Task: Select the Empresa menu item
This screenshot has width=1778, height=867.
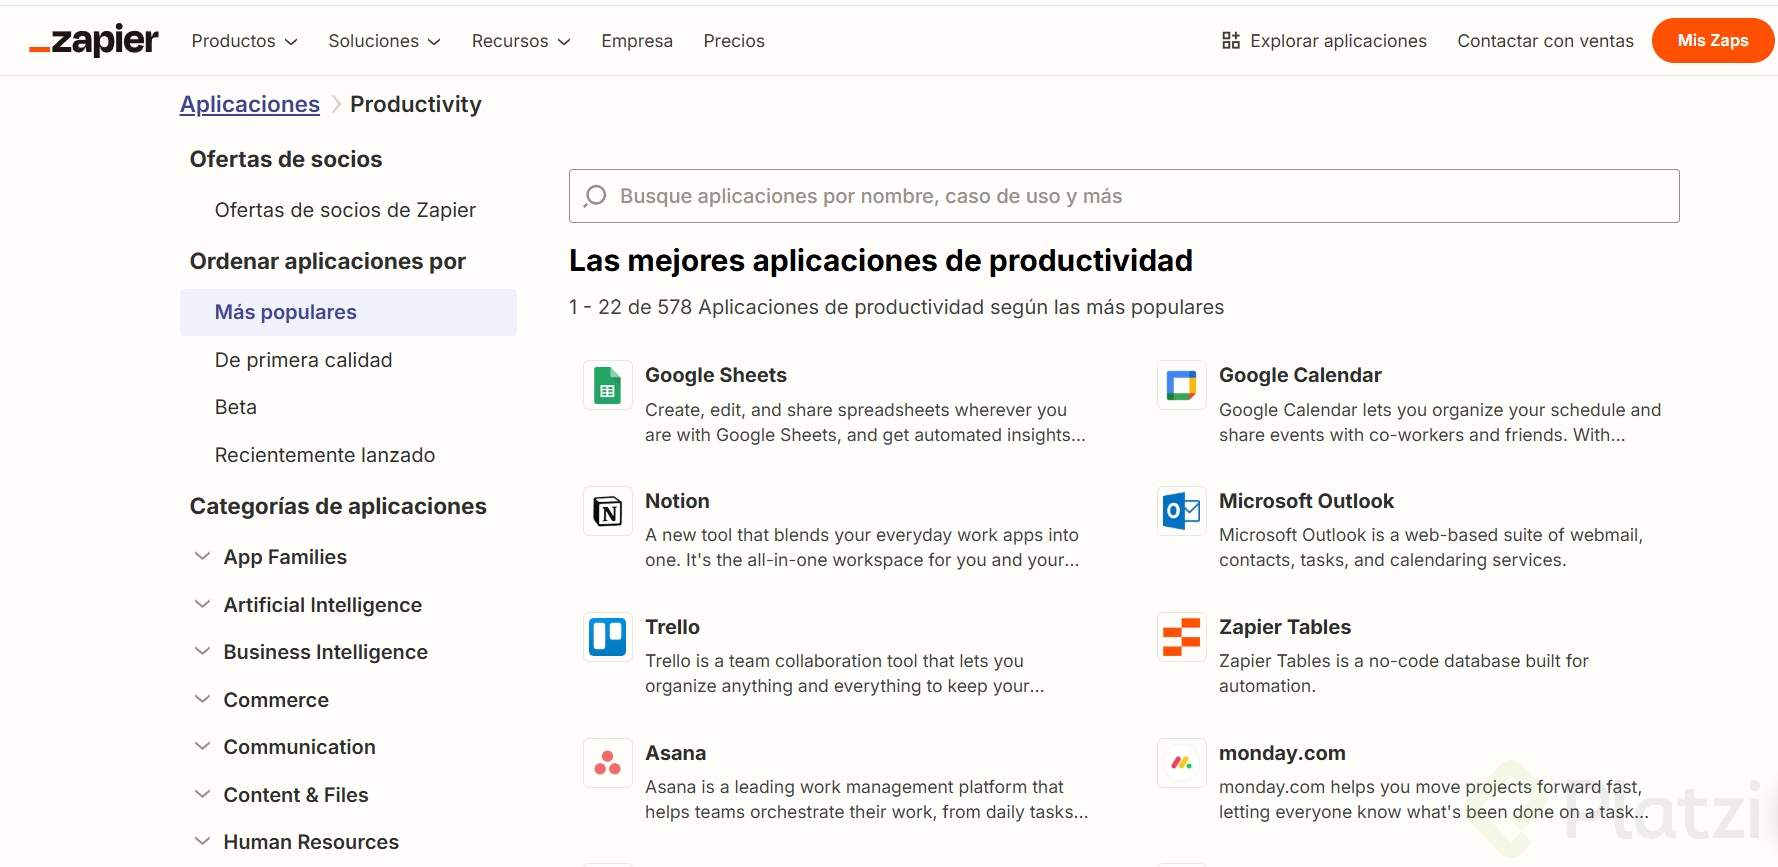Action: (x=636, y=41)
